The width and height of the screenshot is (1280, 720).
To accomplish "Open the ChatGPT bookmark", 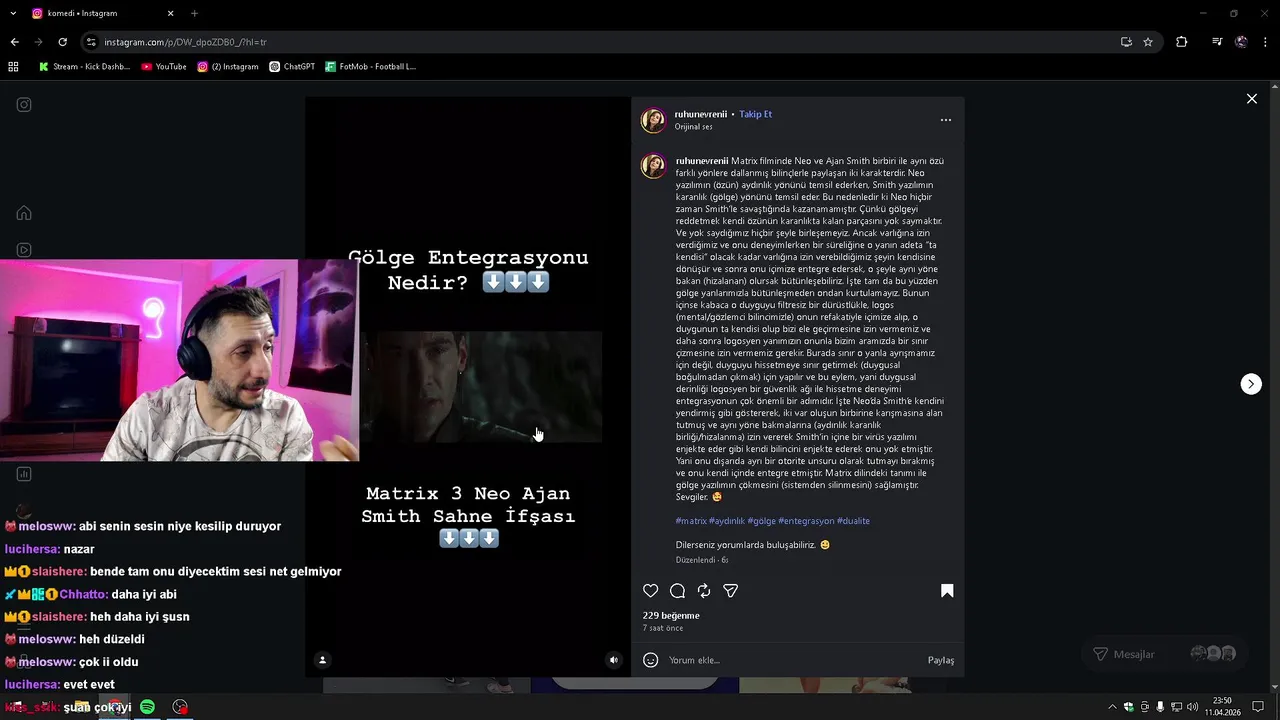I will 292,67.
